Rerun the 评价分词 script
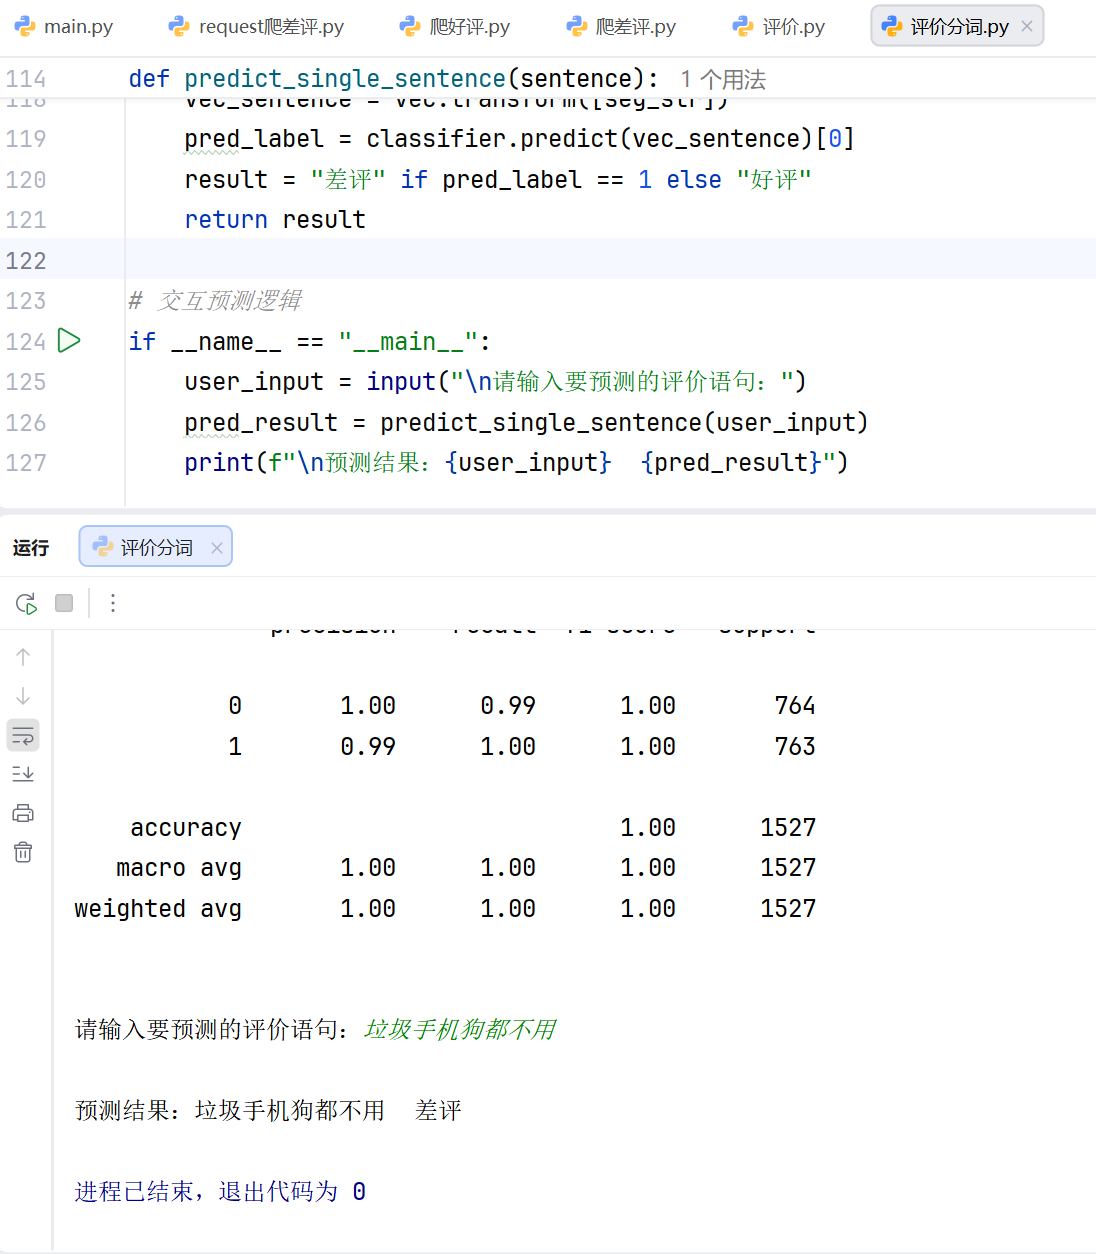 coord(27,603)
